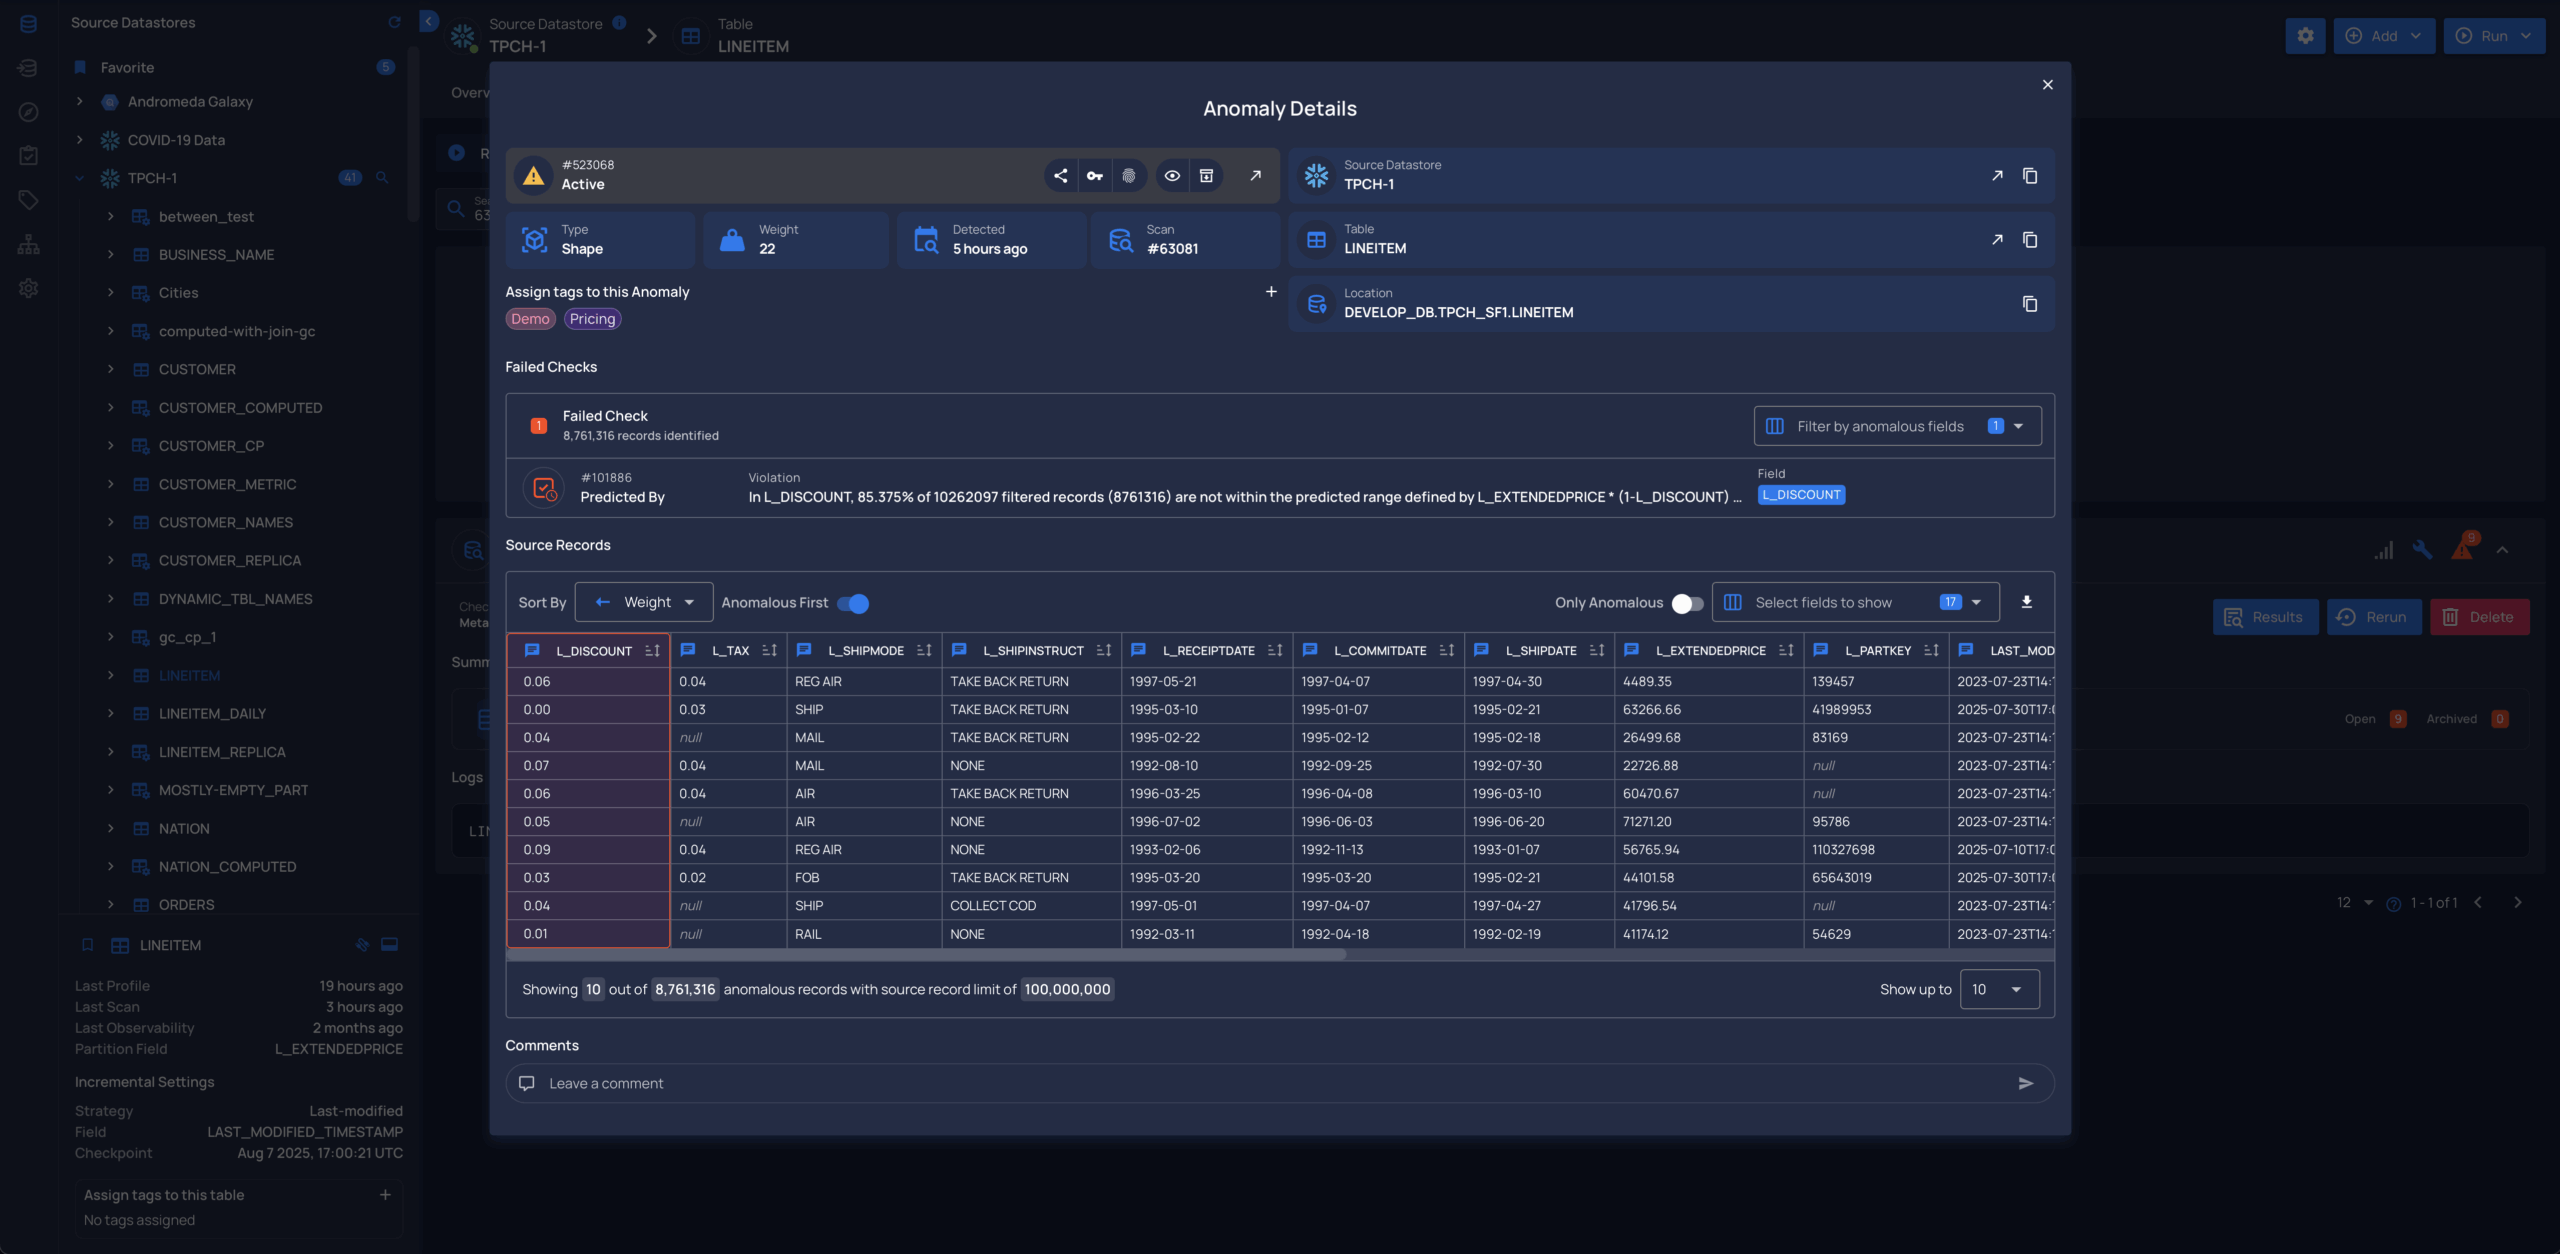
Task: Open the Source Datastore TPCH-1 external link arrow
Action: (x=1997, y=176)
